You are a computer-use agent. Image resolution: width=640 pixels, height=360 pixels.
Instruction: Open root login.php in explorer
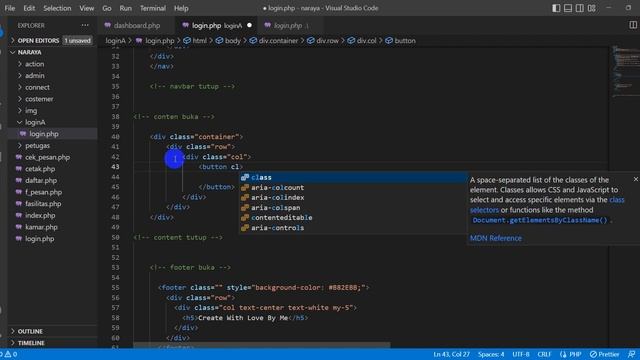click(x=39, y=239)
